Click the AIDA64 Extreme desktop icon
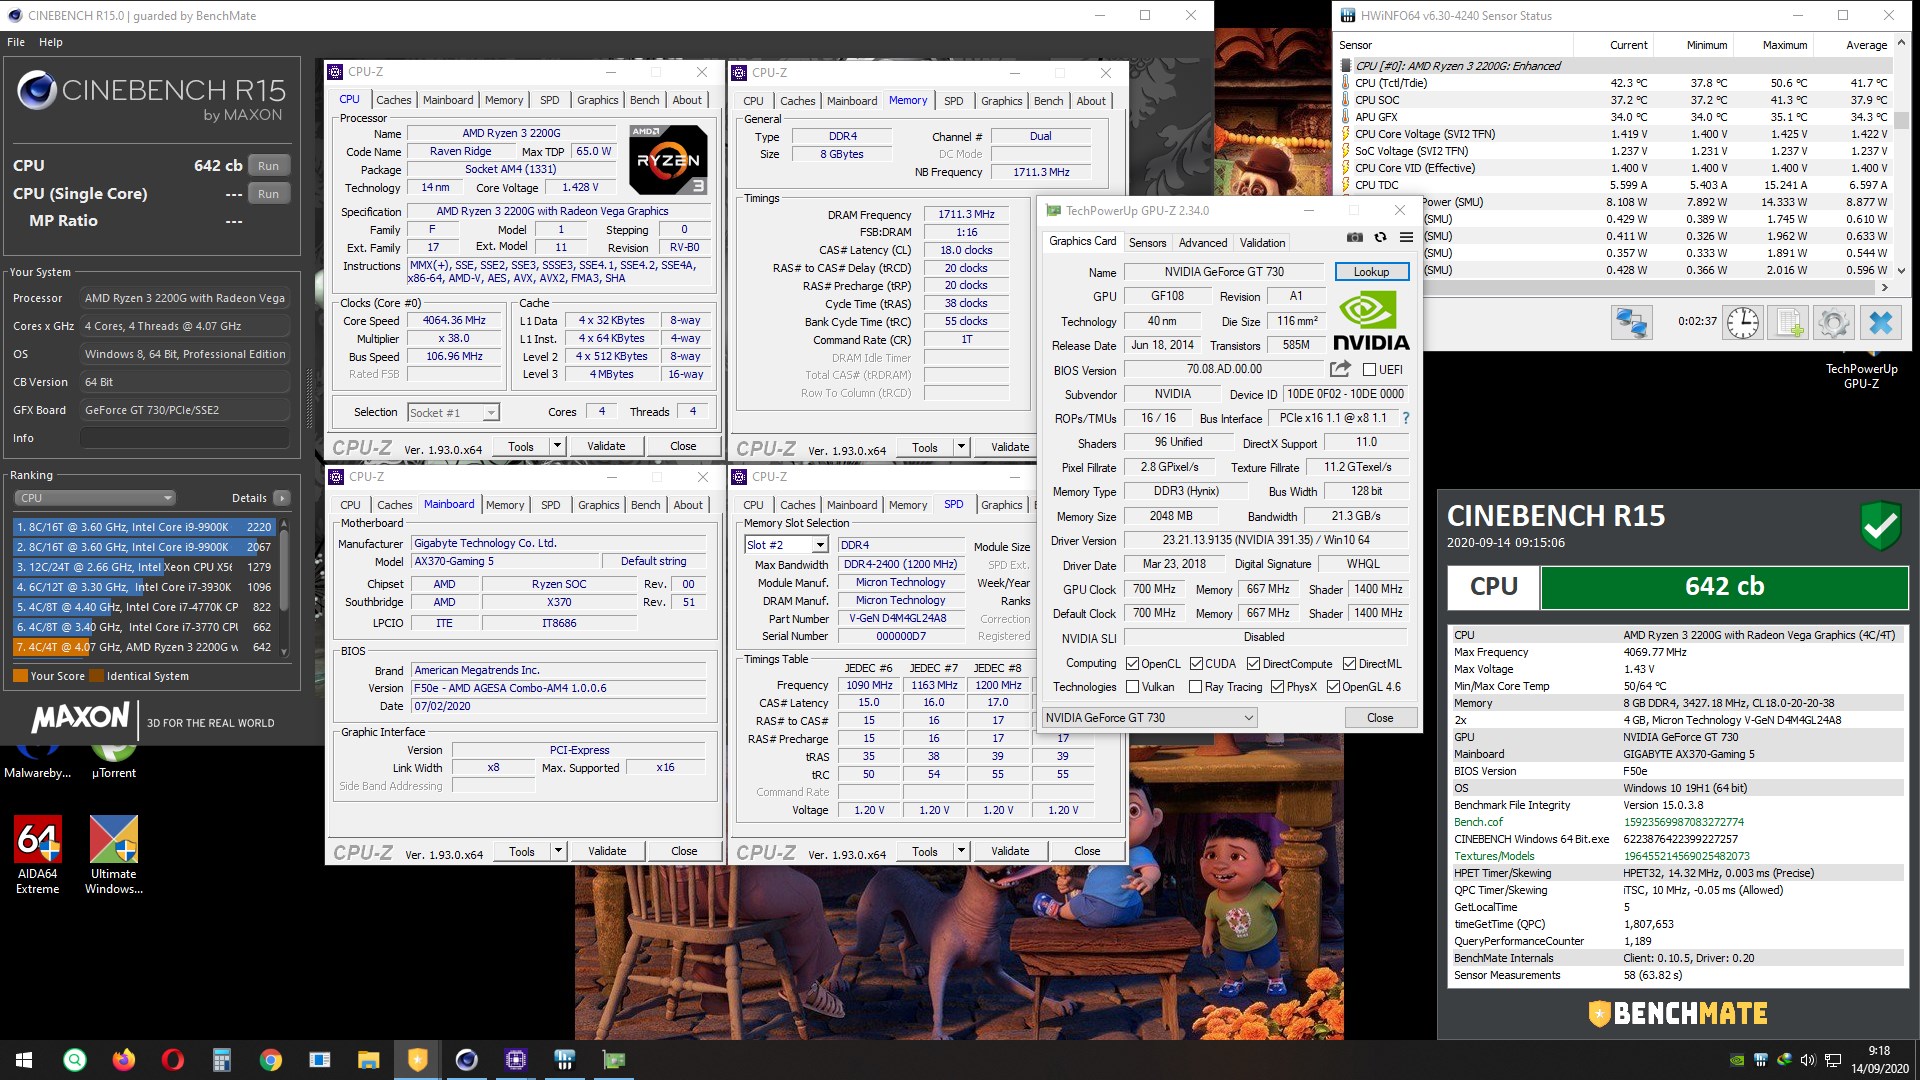 [x=38, y=853]
